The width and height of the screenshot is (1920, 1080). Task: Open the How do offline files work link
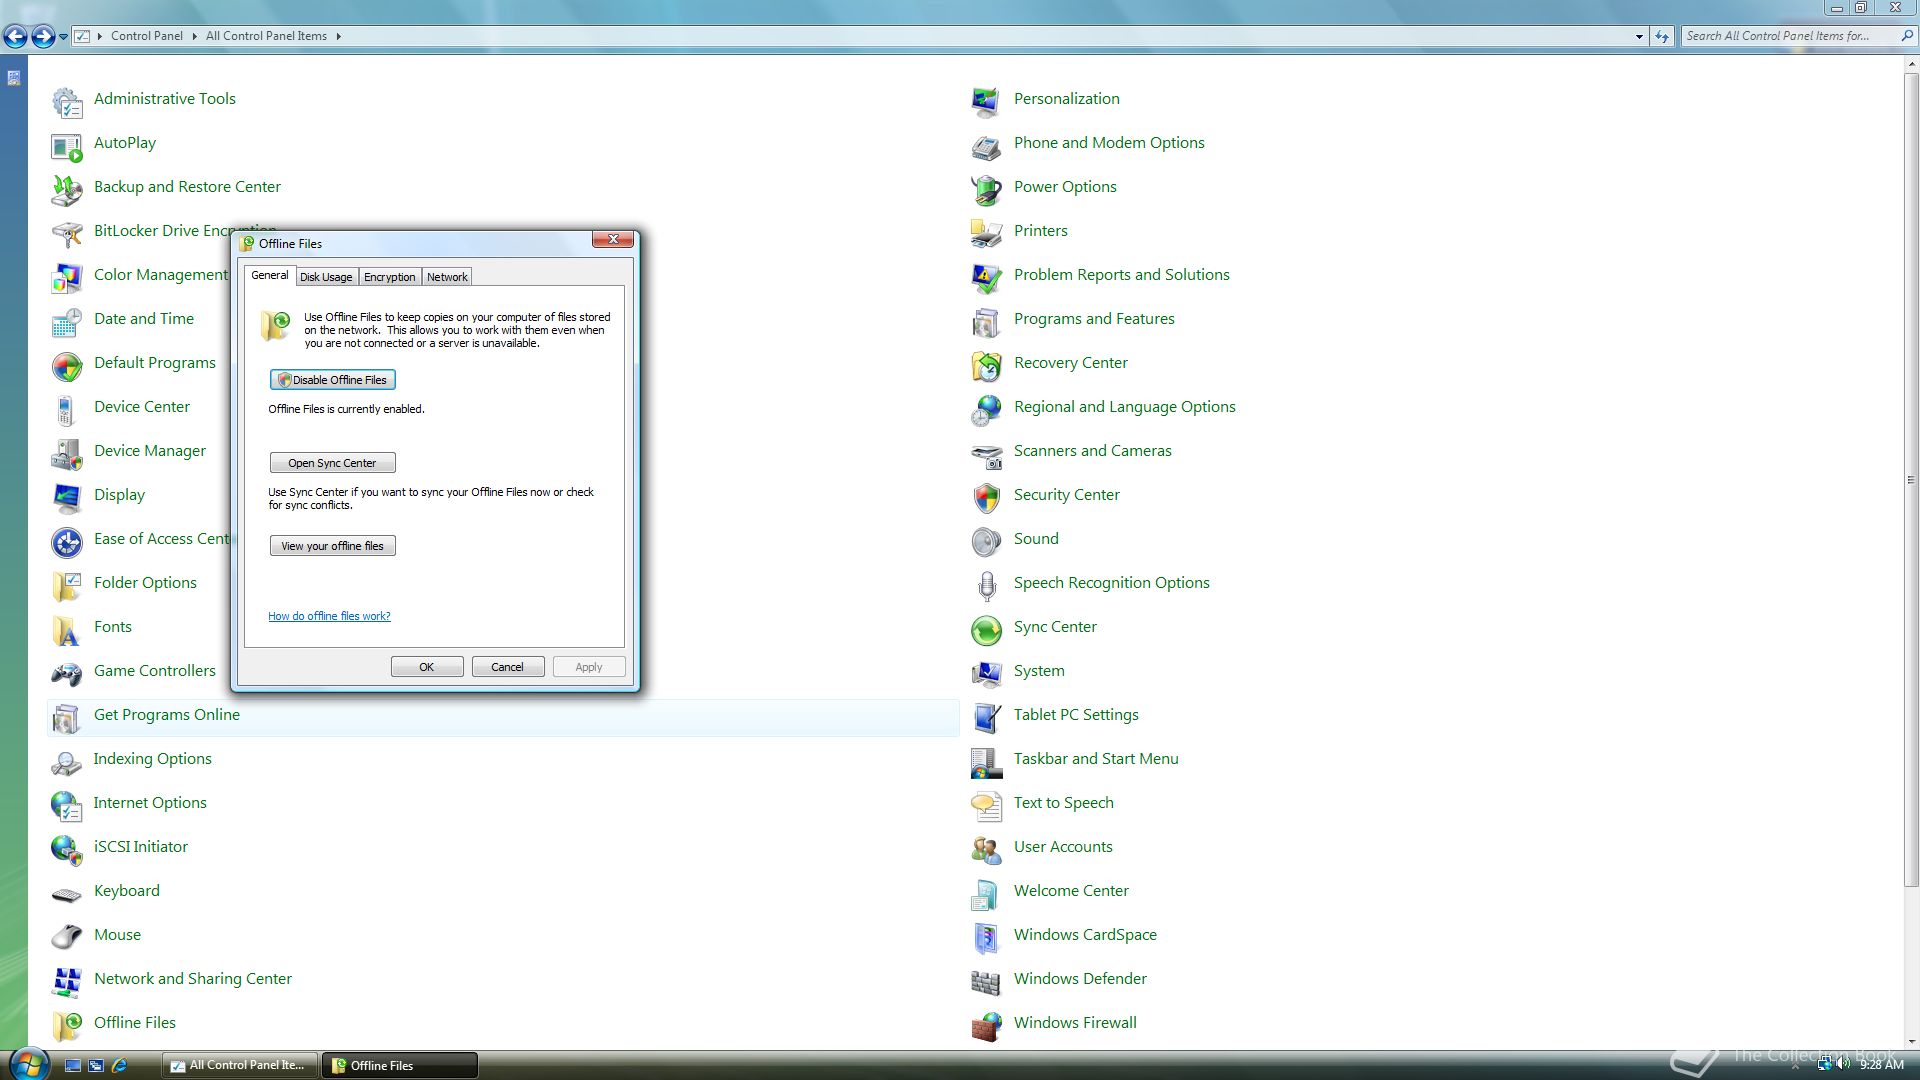click(329, 616)
